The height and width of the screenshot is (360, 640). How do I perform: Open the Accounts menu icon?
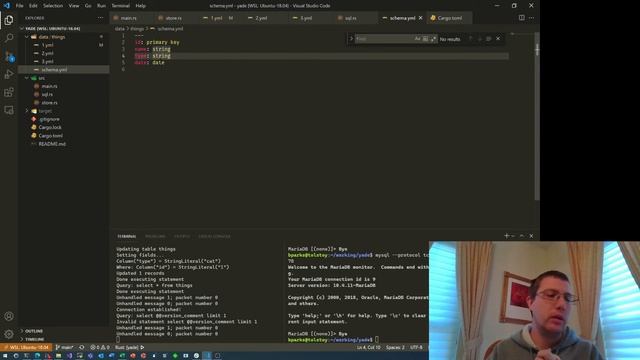point(9,316)
